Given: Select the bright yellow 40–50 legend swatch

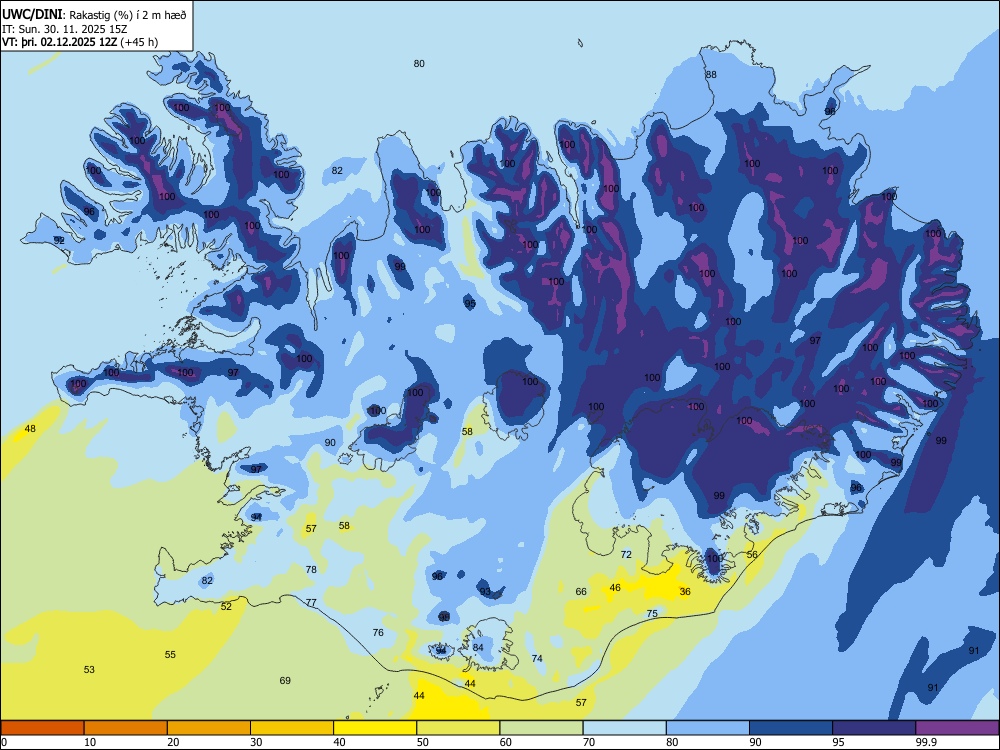Looking at the screenshot, I should click(375, 728).
